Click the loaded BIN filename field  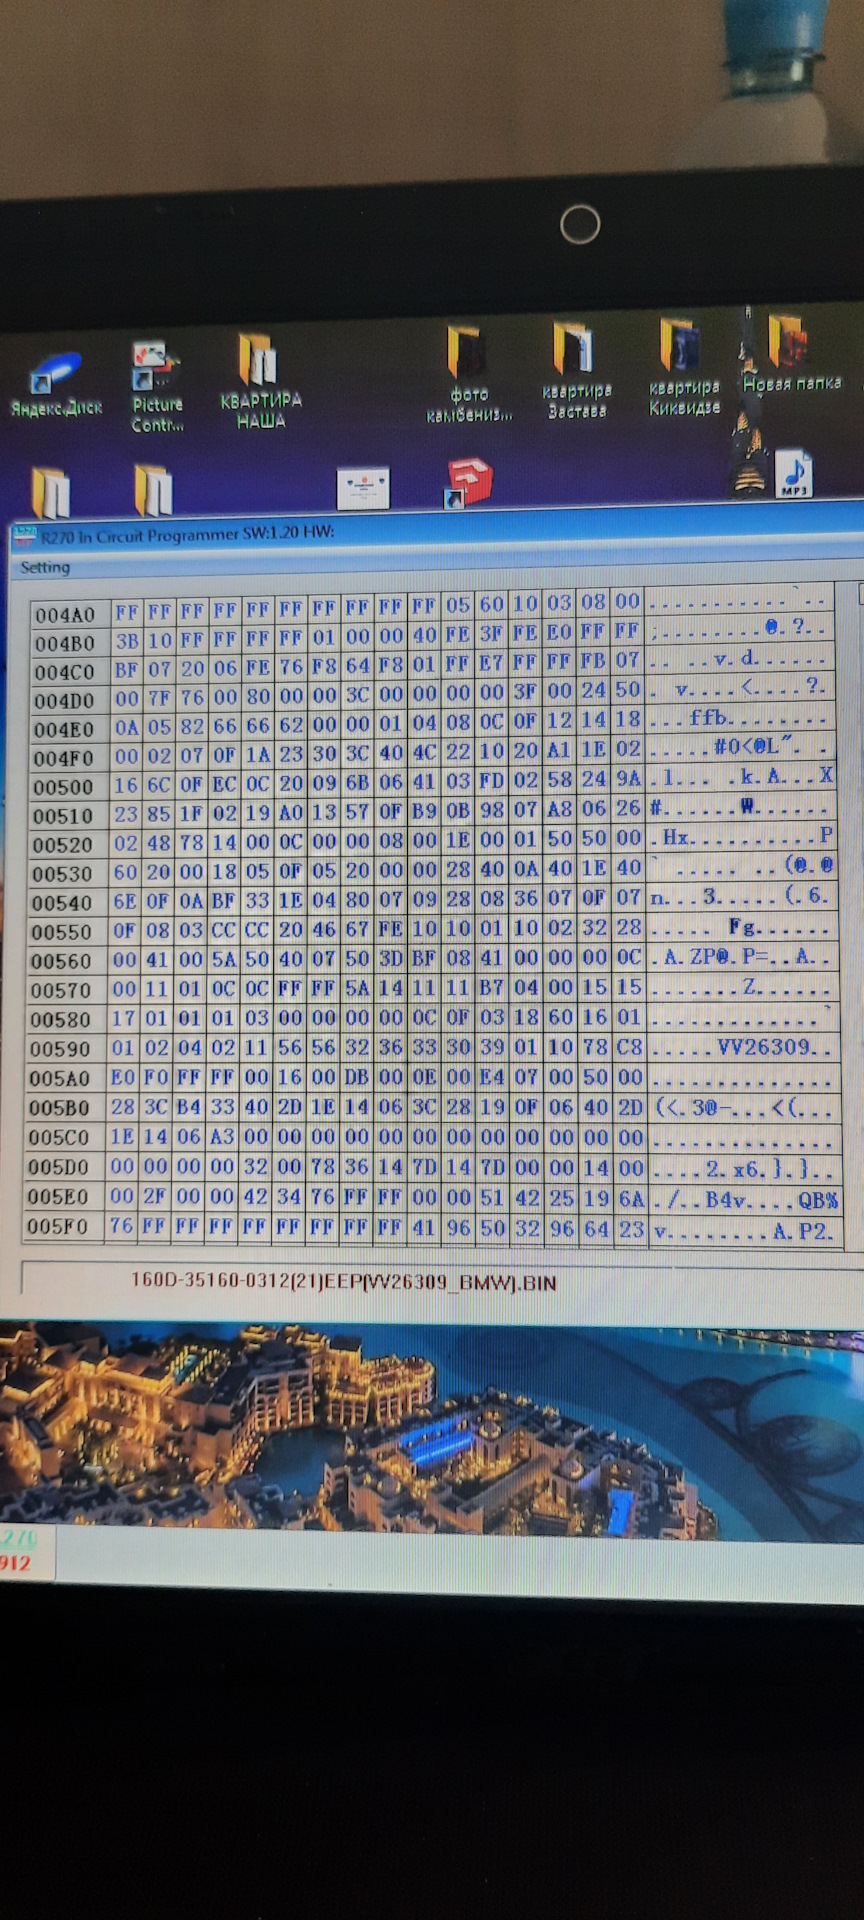click(343, 1282)
